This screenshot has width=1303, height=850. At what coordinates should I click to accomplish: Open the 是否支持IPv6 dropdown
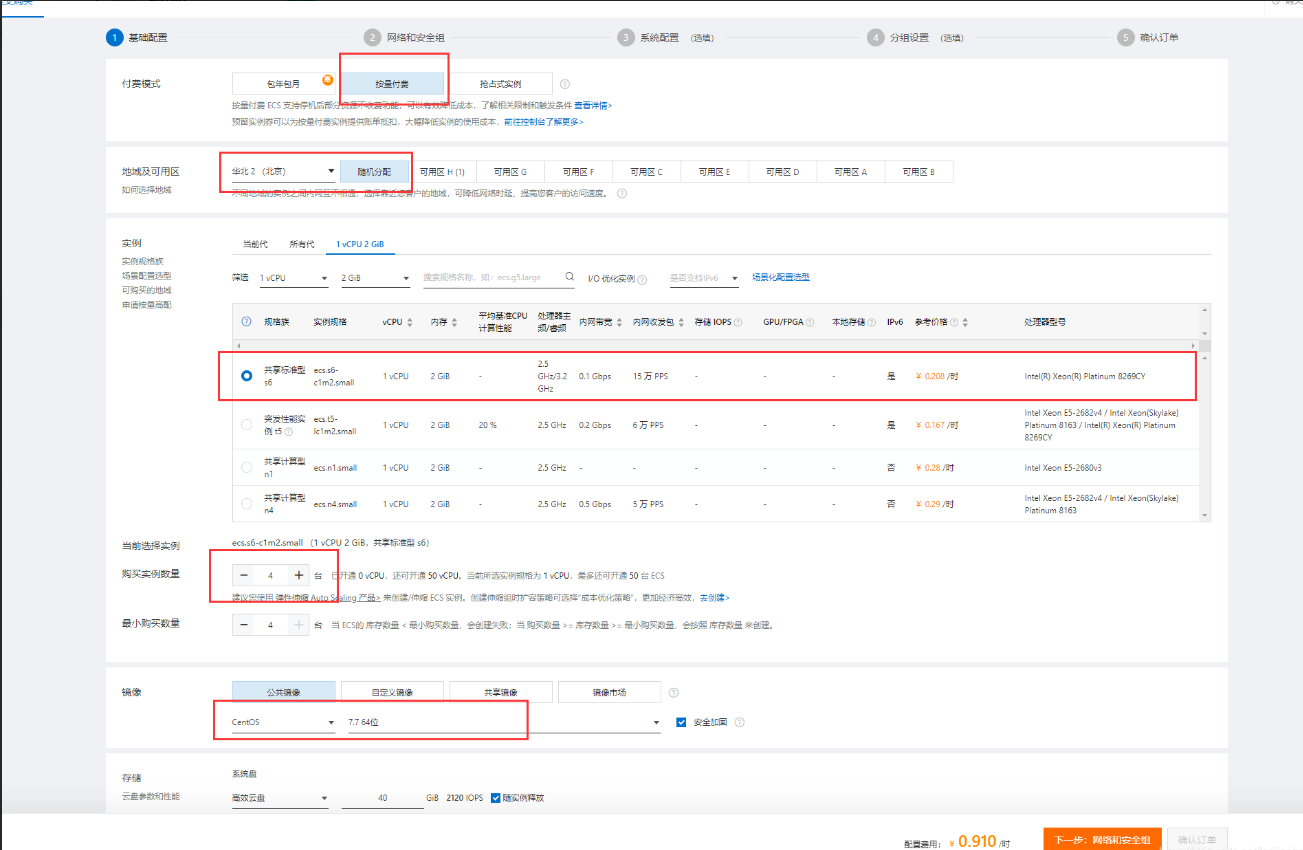pyautogui.click(x=704, y=278)
